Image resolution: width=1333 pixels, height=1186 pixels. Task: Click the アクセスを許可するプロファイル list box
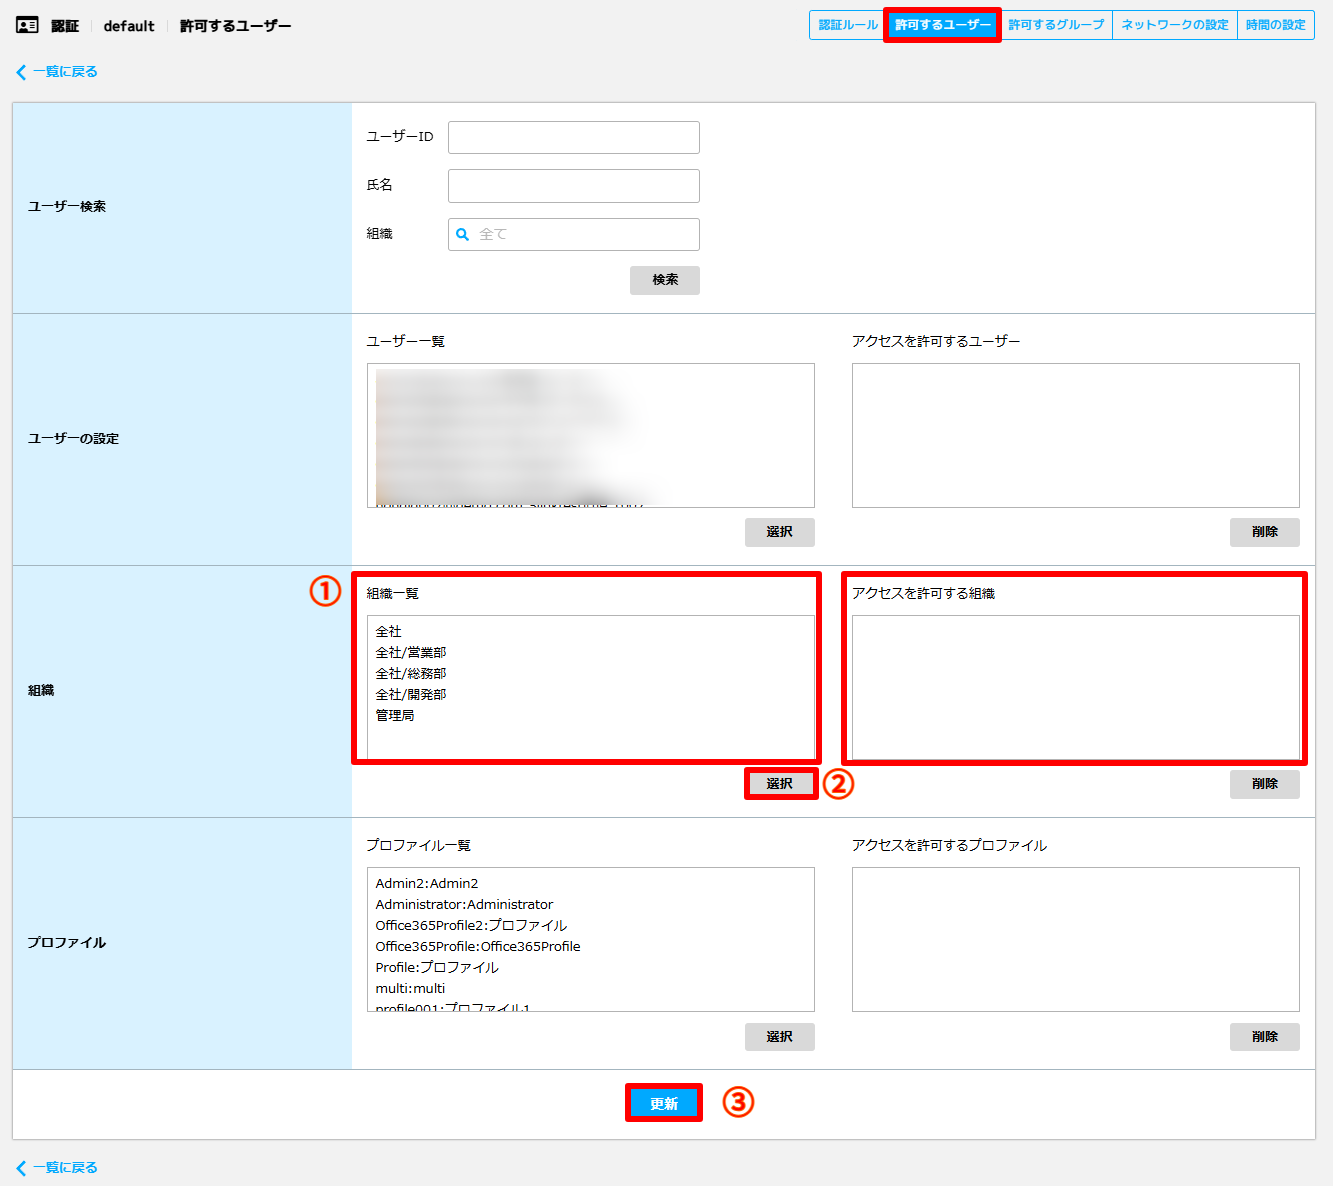coord(1076,939)
